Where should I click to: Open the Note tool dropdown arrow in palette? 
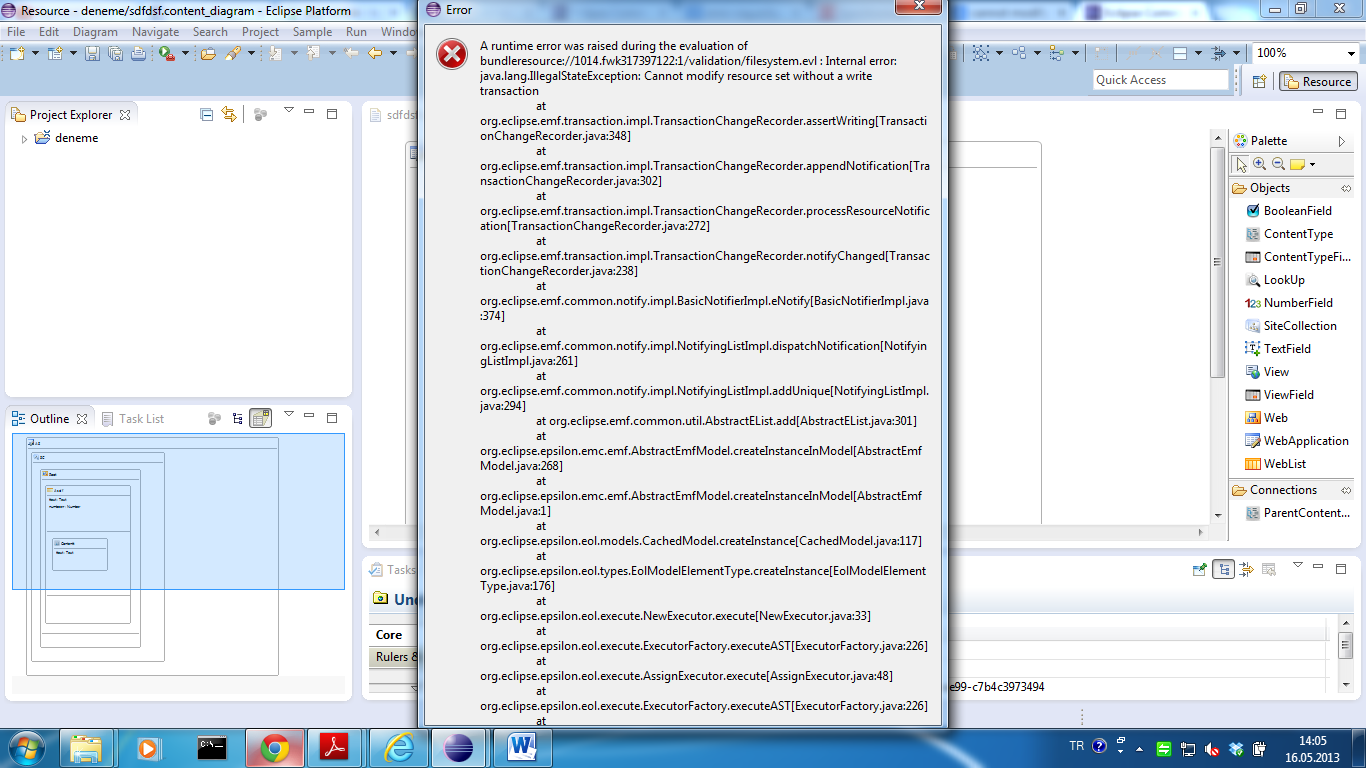point(1312,165)
